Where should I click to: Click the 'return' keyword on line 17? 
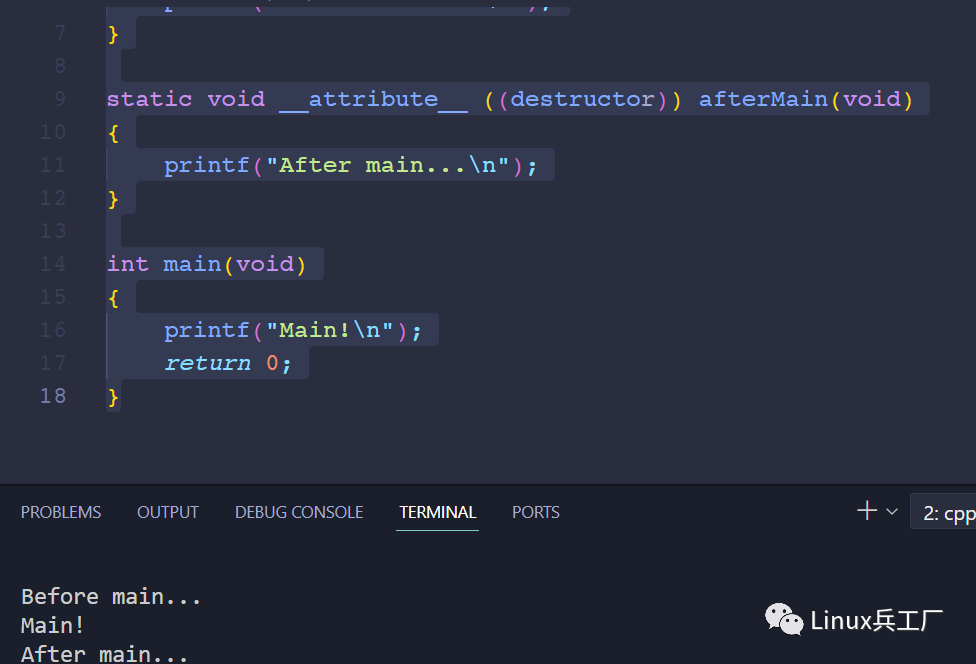pyautogui.click(x=207, y=363)
